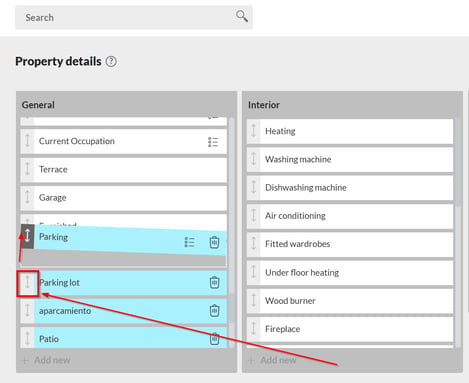Delete the Patio field
This screenshot has height=383, width=469.
pos(214,339)
